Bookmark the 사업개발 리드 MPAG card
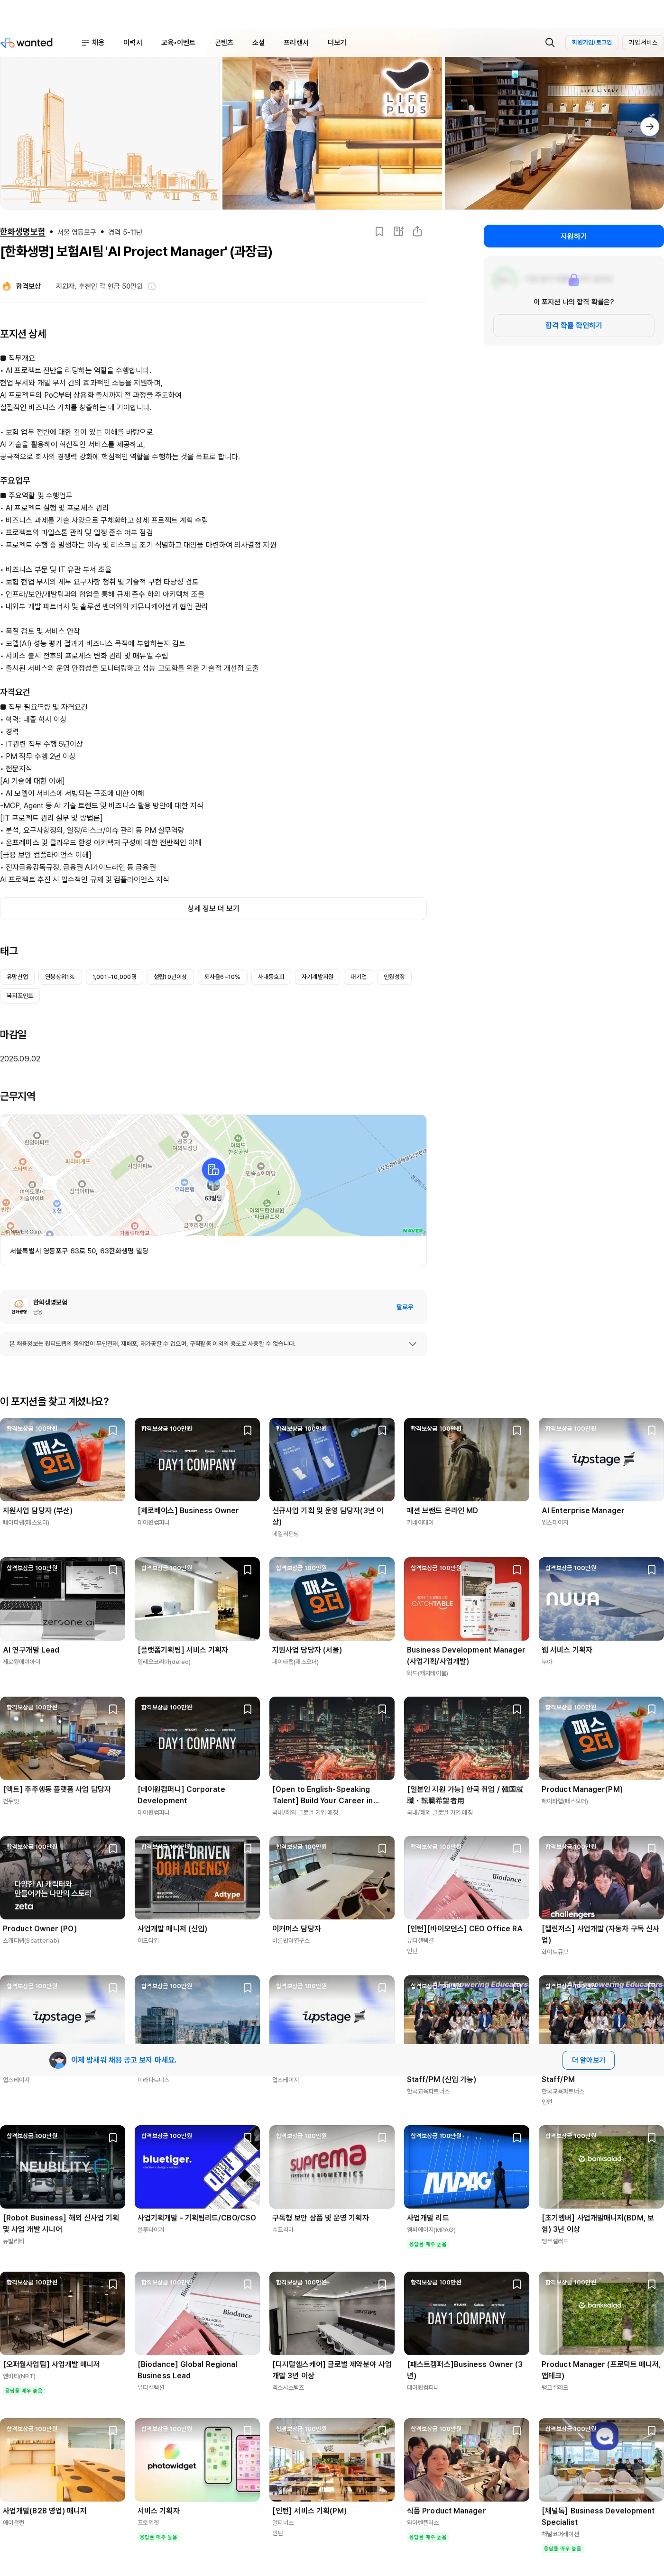 pyautogui.click(x=517, y=2138)
